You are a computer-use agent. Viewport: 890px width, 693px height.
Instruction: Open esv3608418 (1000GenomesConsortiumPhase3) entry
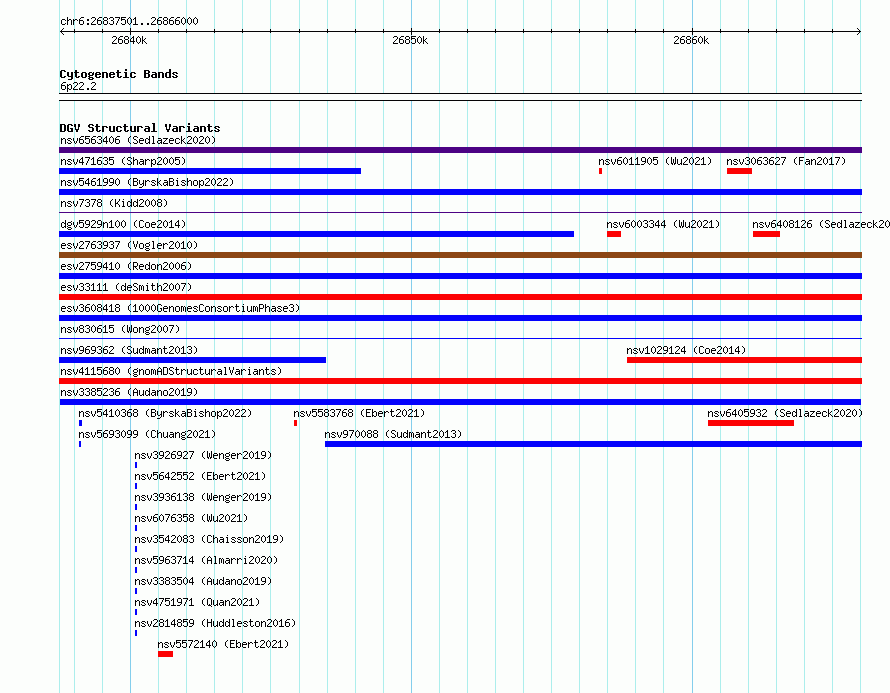(180, 308)
